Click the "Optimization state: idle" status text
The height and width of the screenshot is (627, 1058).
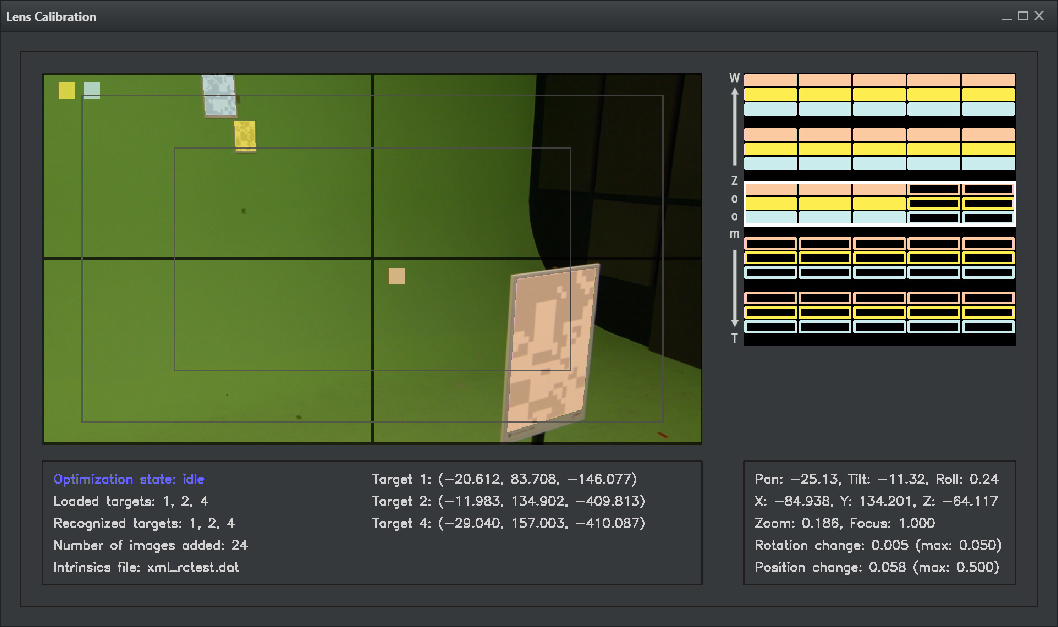pyautogui.click(x=129, y=479)
